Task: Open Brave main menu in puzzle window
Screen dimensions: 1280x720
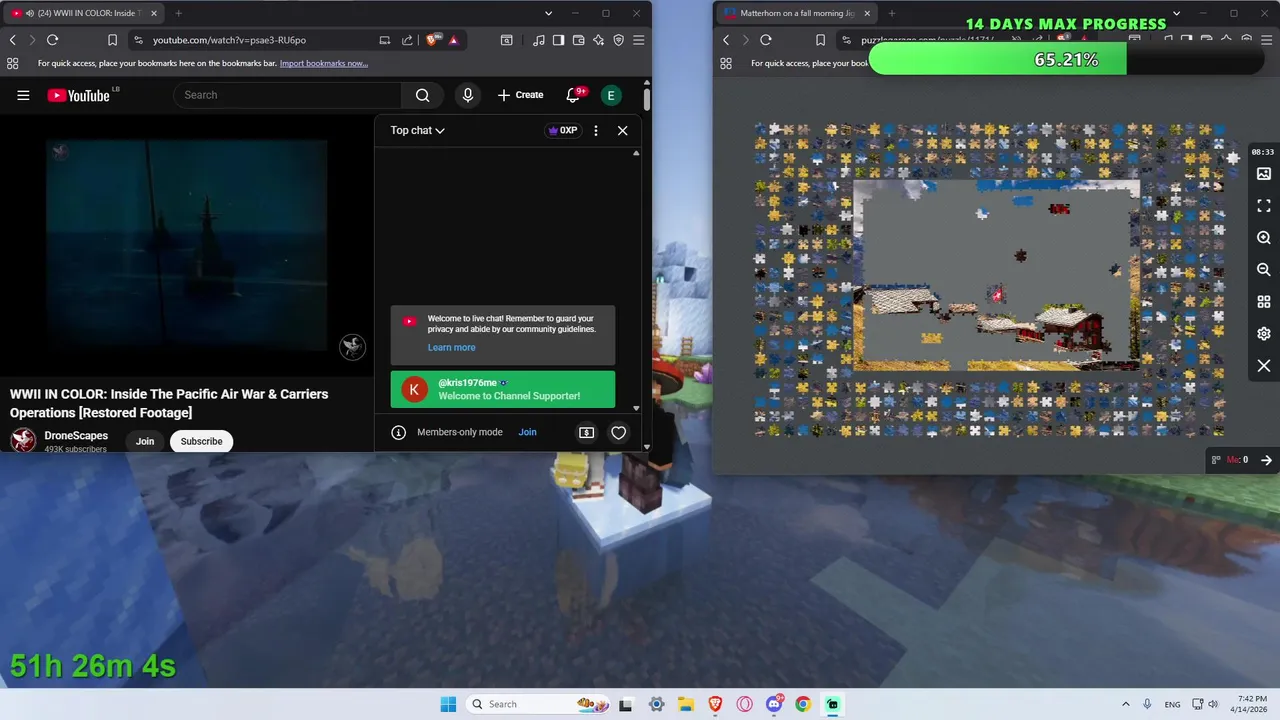Action: 1266,40
